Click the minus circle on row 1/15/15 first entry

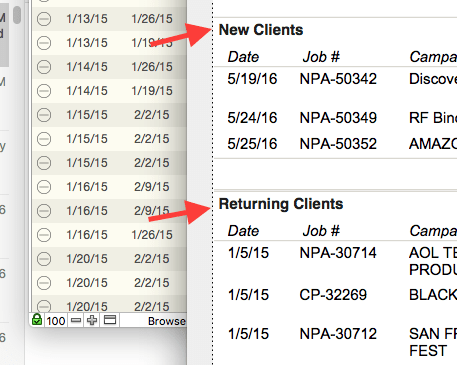[44, 115]
